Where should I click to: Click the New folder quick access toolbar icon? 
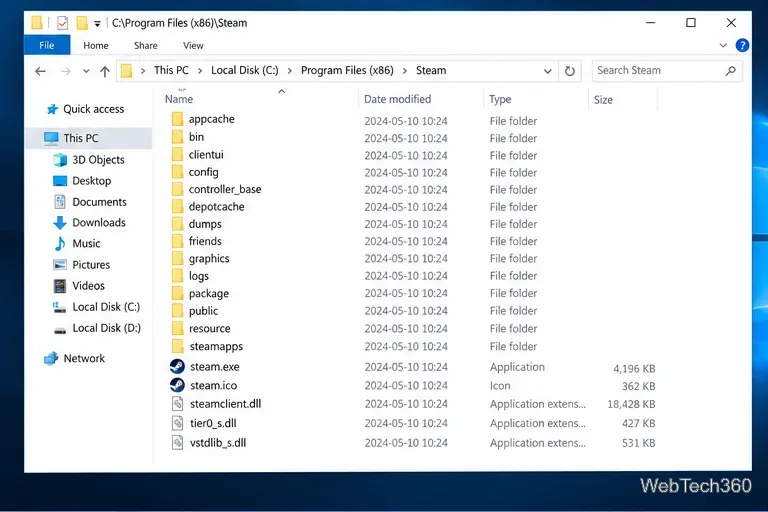82,23
